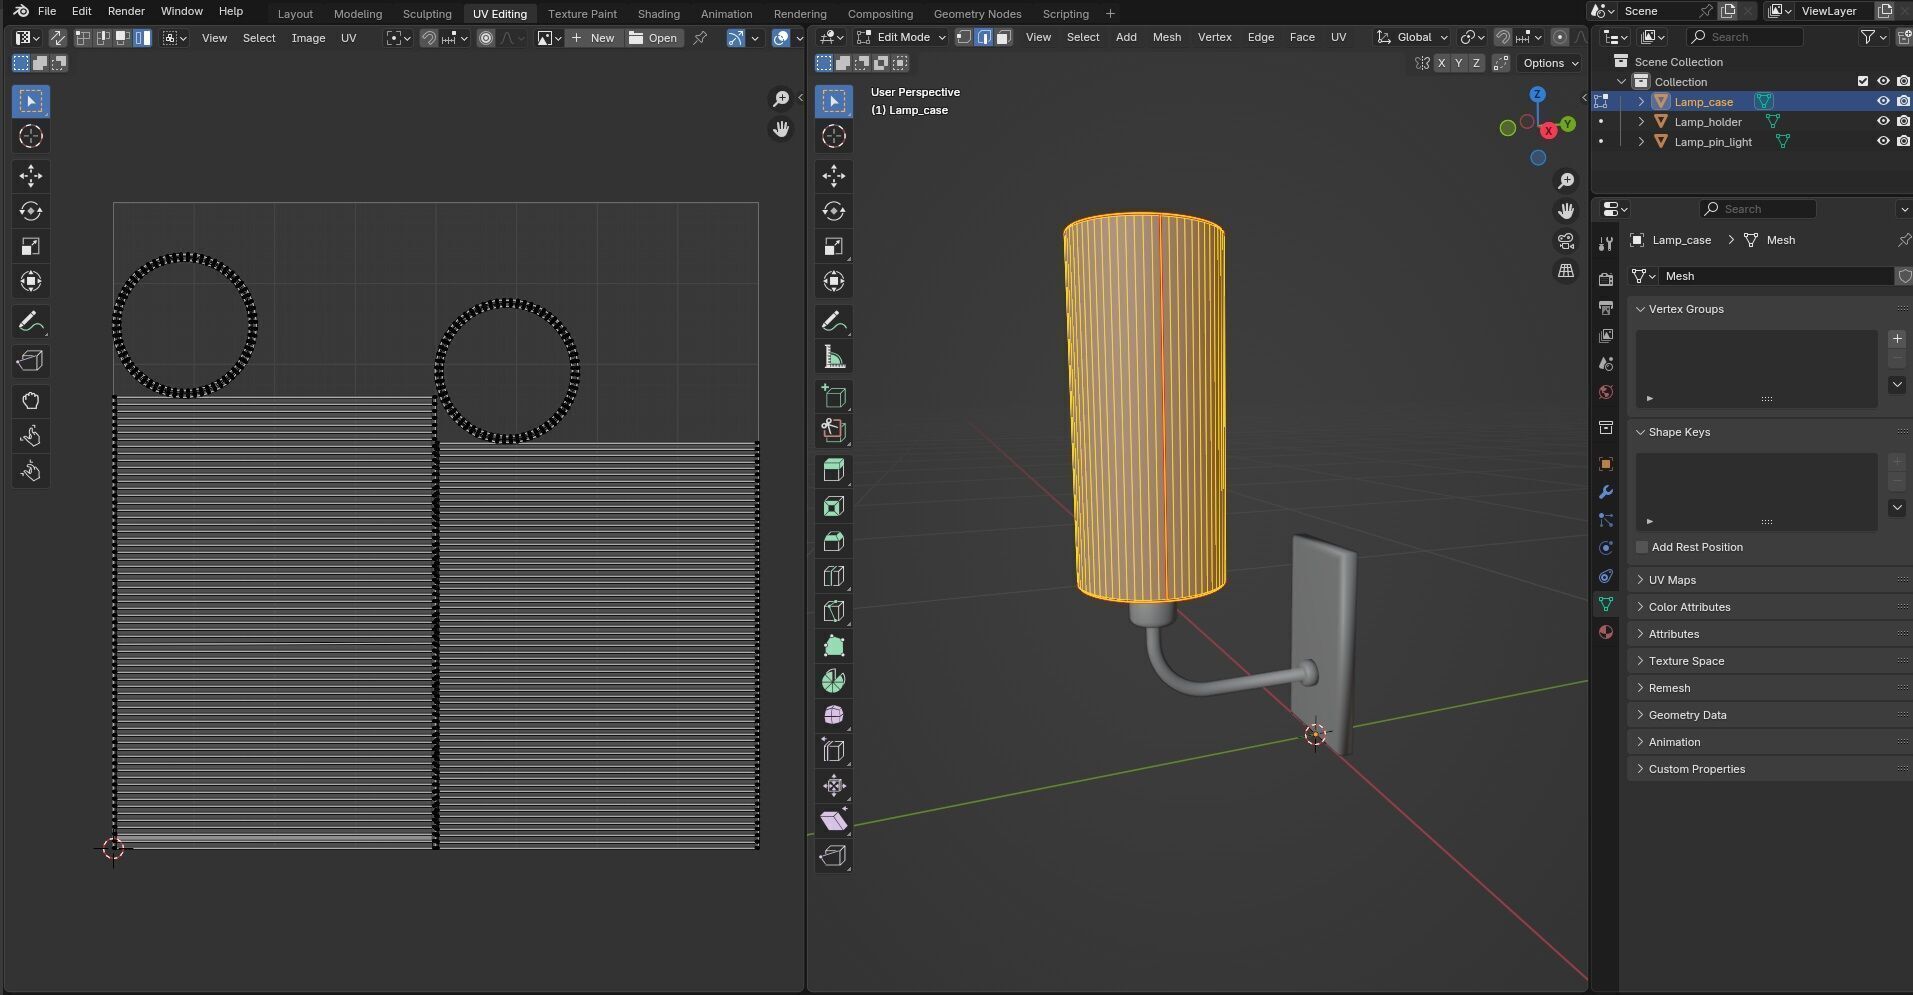
Task: Toggle Y axis mirror in viewport header
Action: (x=1458, y=63)
